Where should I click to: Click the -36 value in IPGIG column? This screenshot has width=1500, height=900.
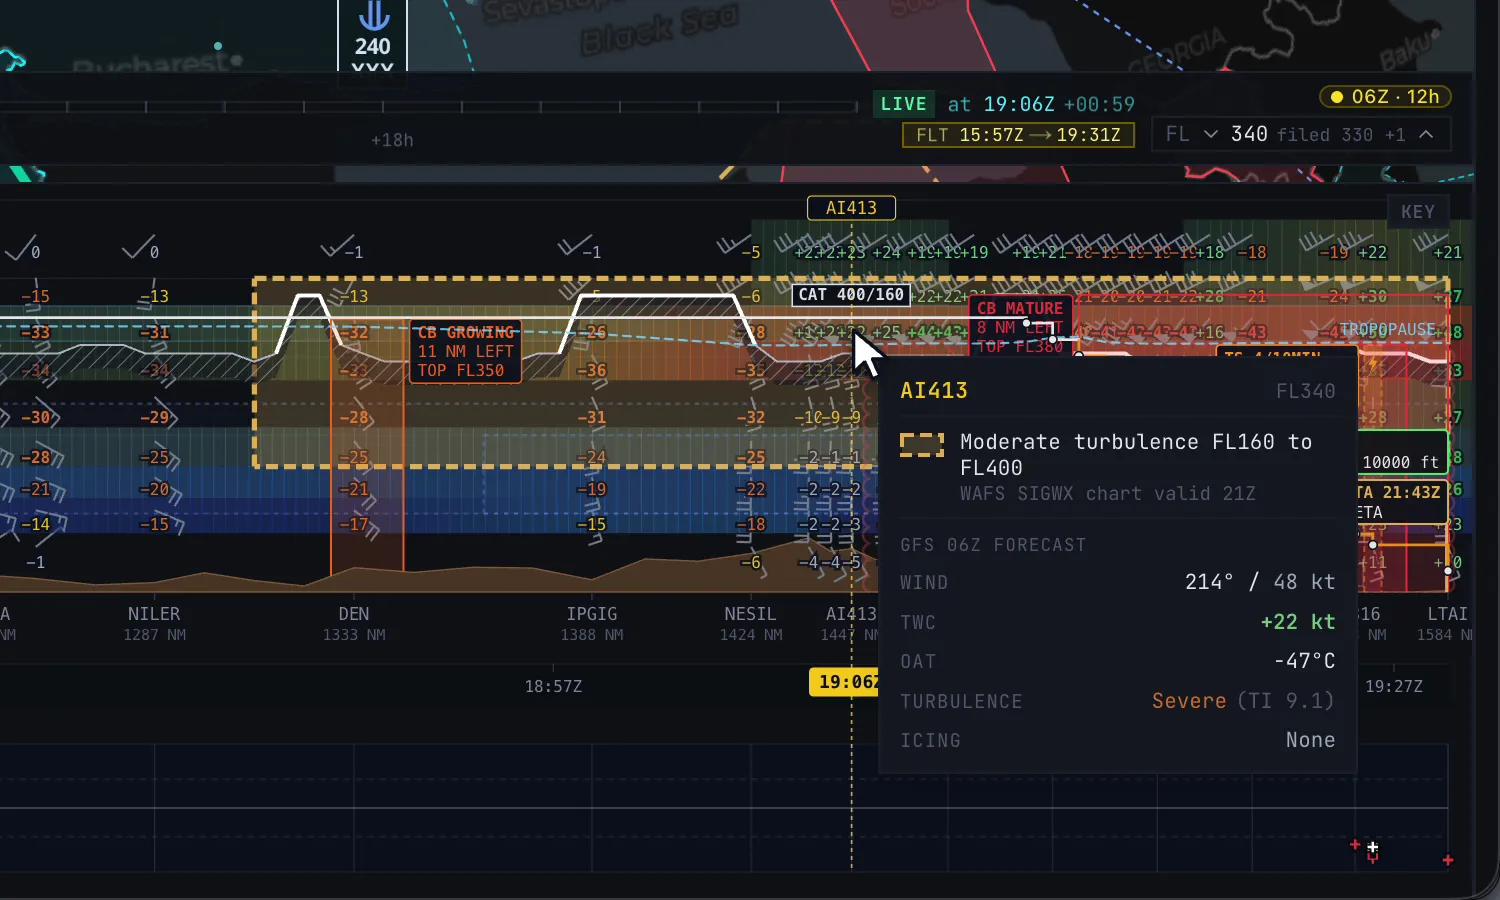point(592,370)
